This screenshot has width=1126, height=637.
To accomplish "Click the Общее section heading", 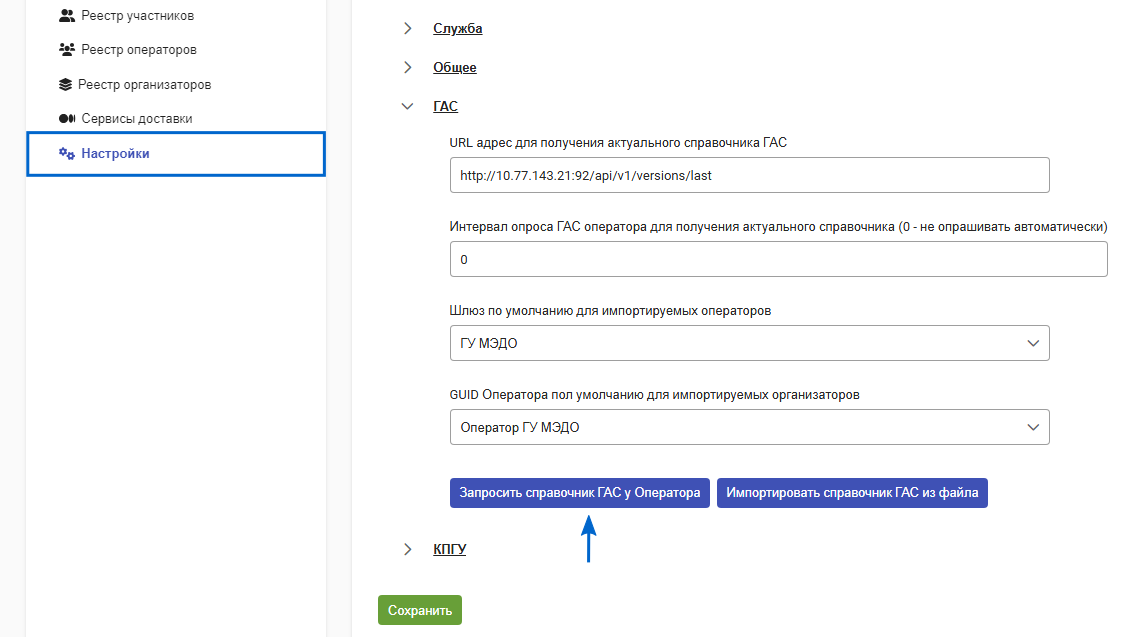I will pyautogui.click(x=455, y=68).
